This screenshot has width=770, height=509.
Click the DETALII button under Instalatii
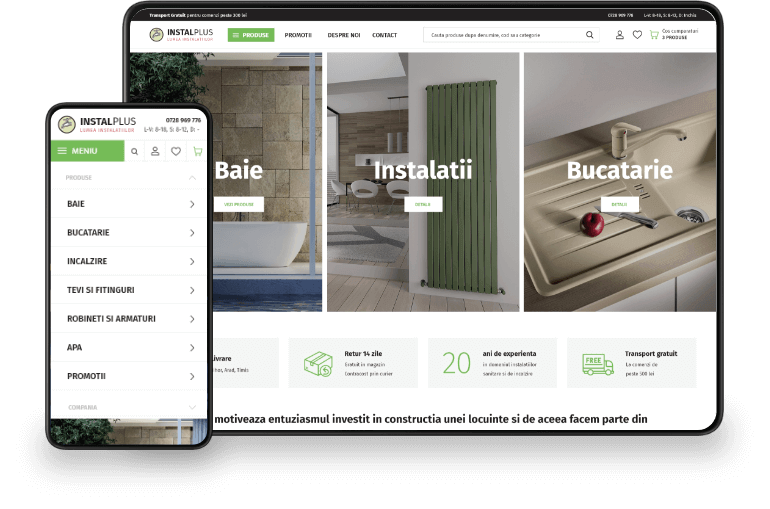point(423,204)
